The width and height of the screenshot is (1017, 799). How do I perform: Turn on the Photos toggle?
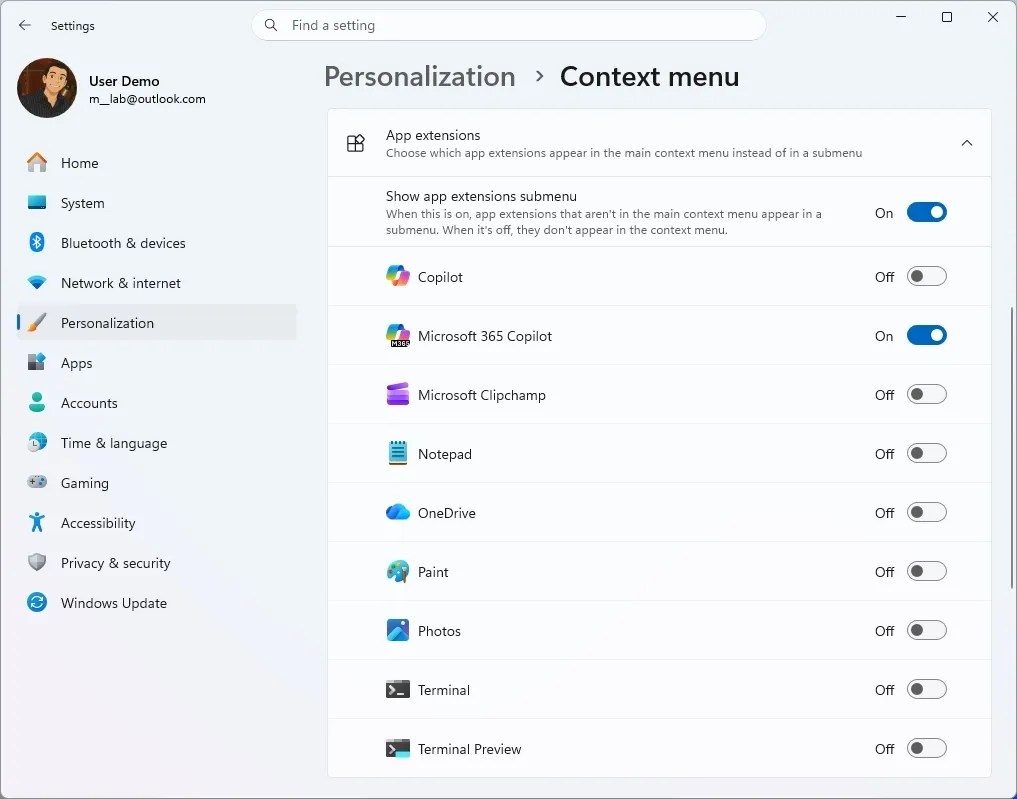[x=926, y=630]
